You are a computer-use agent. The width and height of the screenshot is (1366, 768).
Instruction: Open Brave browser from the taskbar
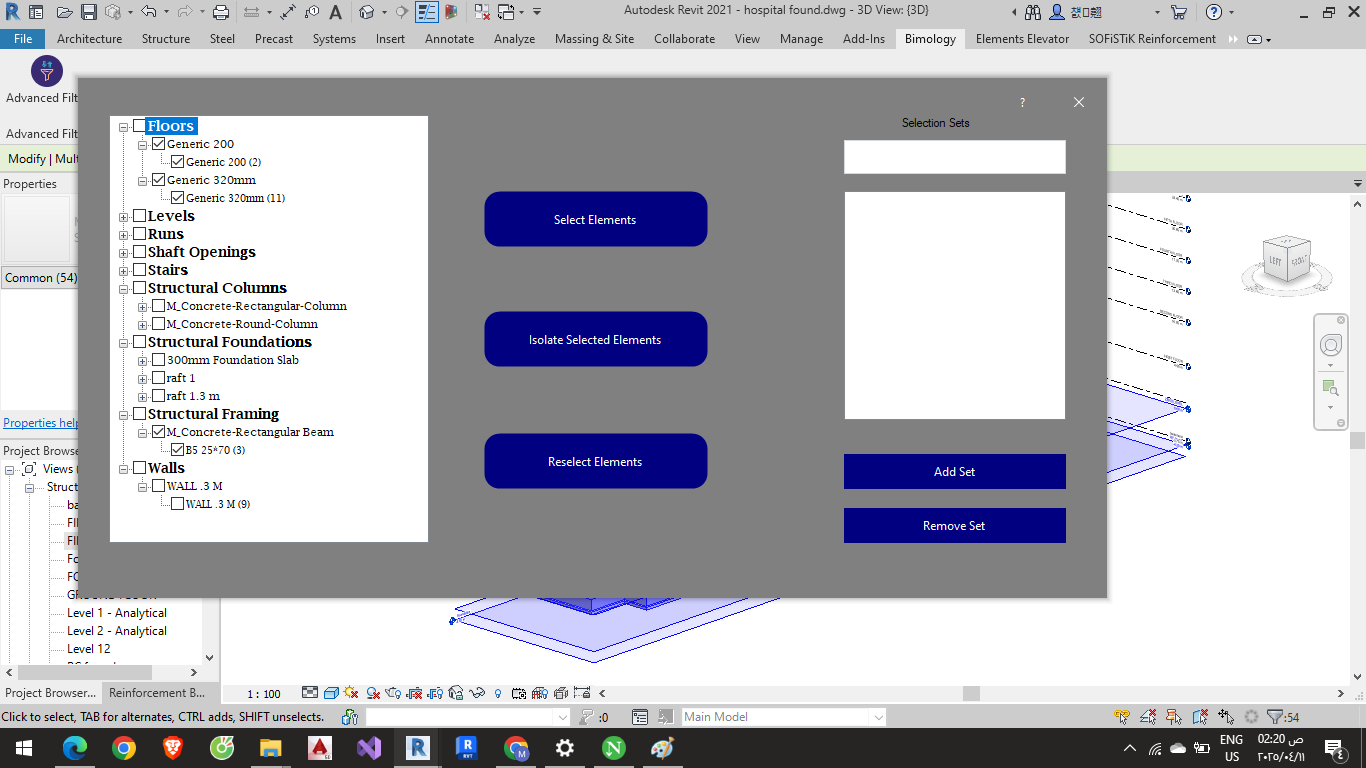[x=173, y=748]
